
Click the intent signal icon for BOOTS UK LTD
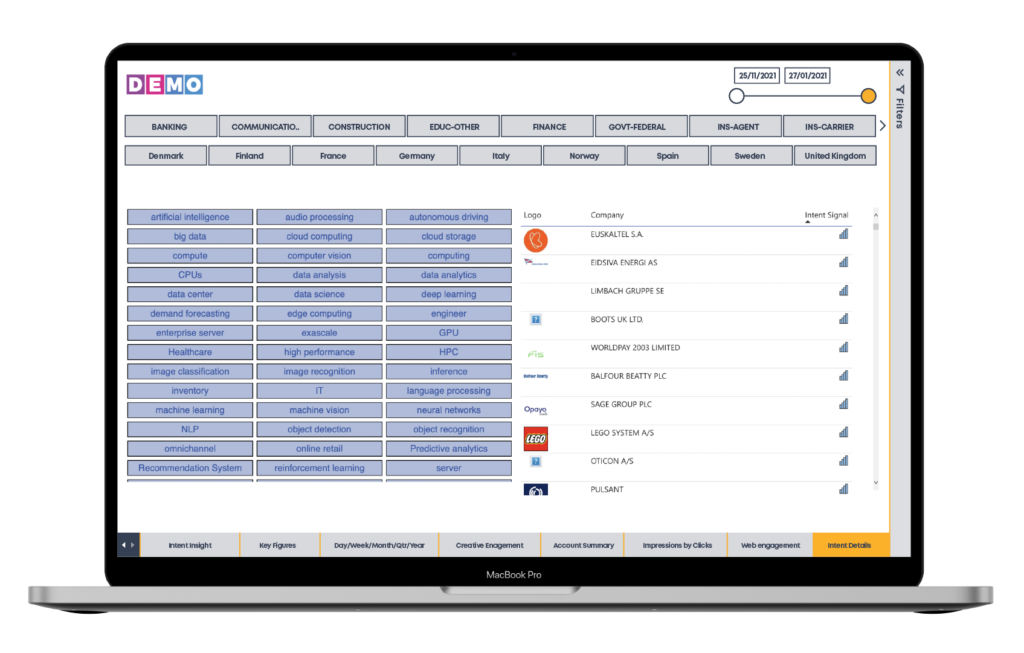[843, 319]
